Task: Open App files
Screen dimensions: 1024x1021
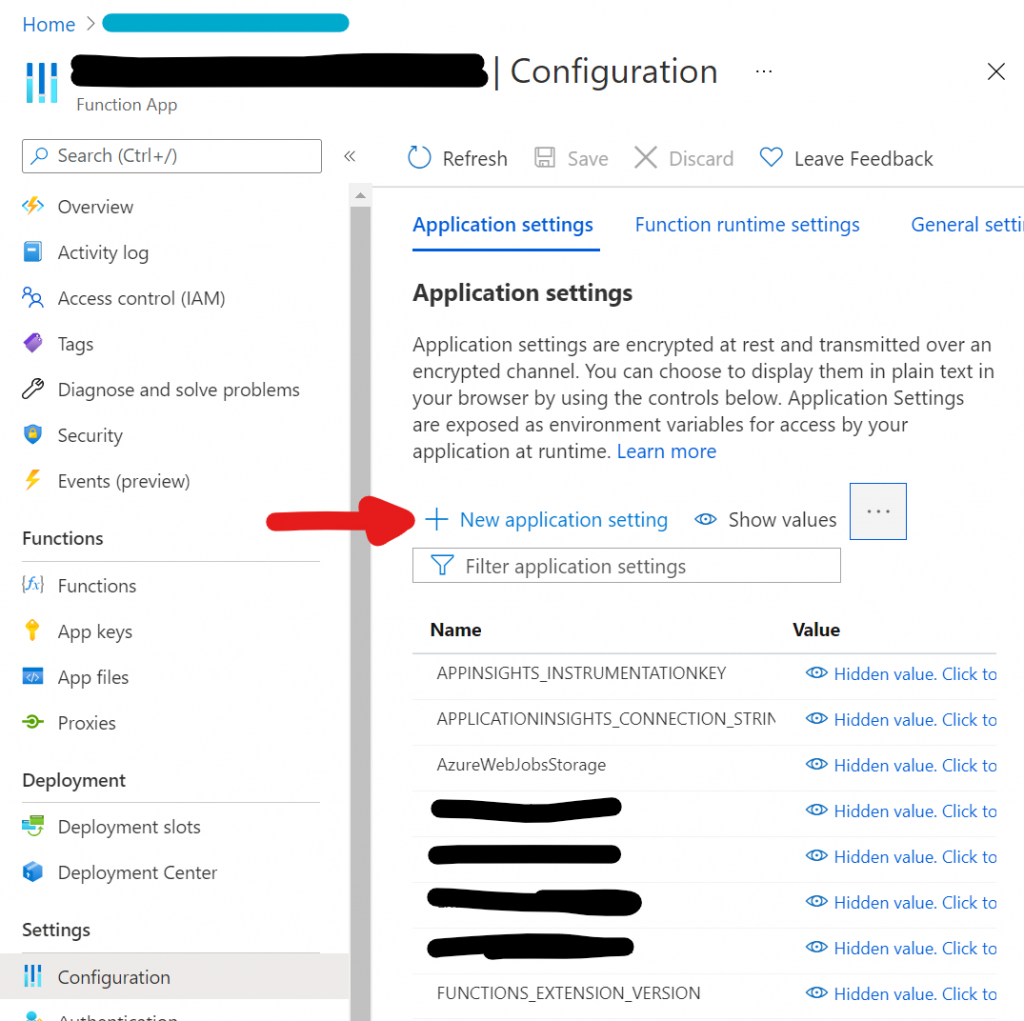Action: [x=93, y=677]
